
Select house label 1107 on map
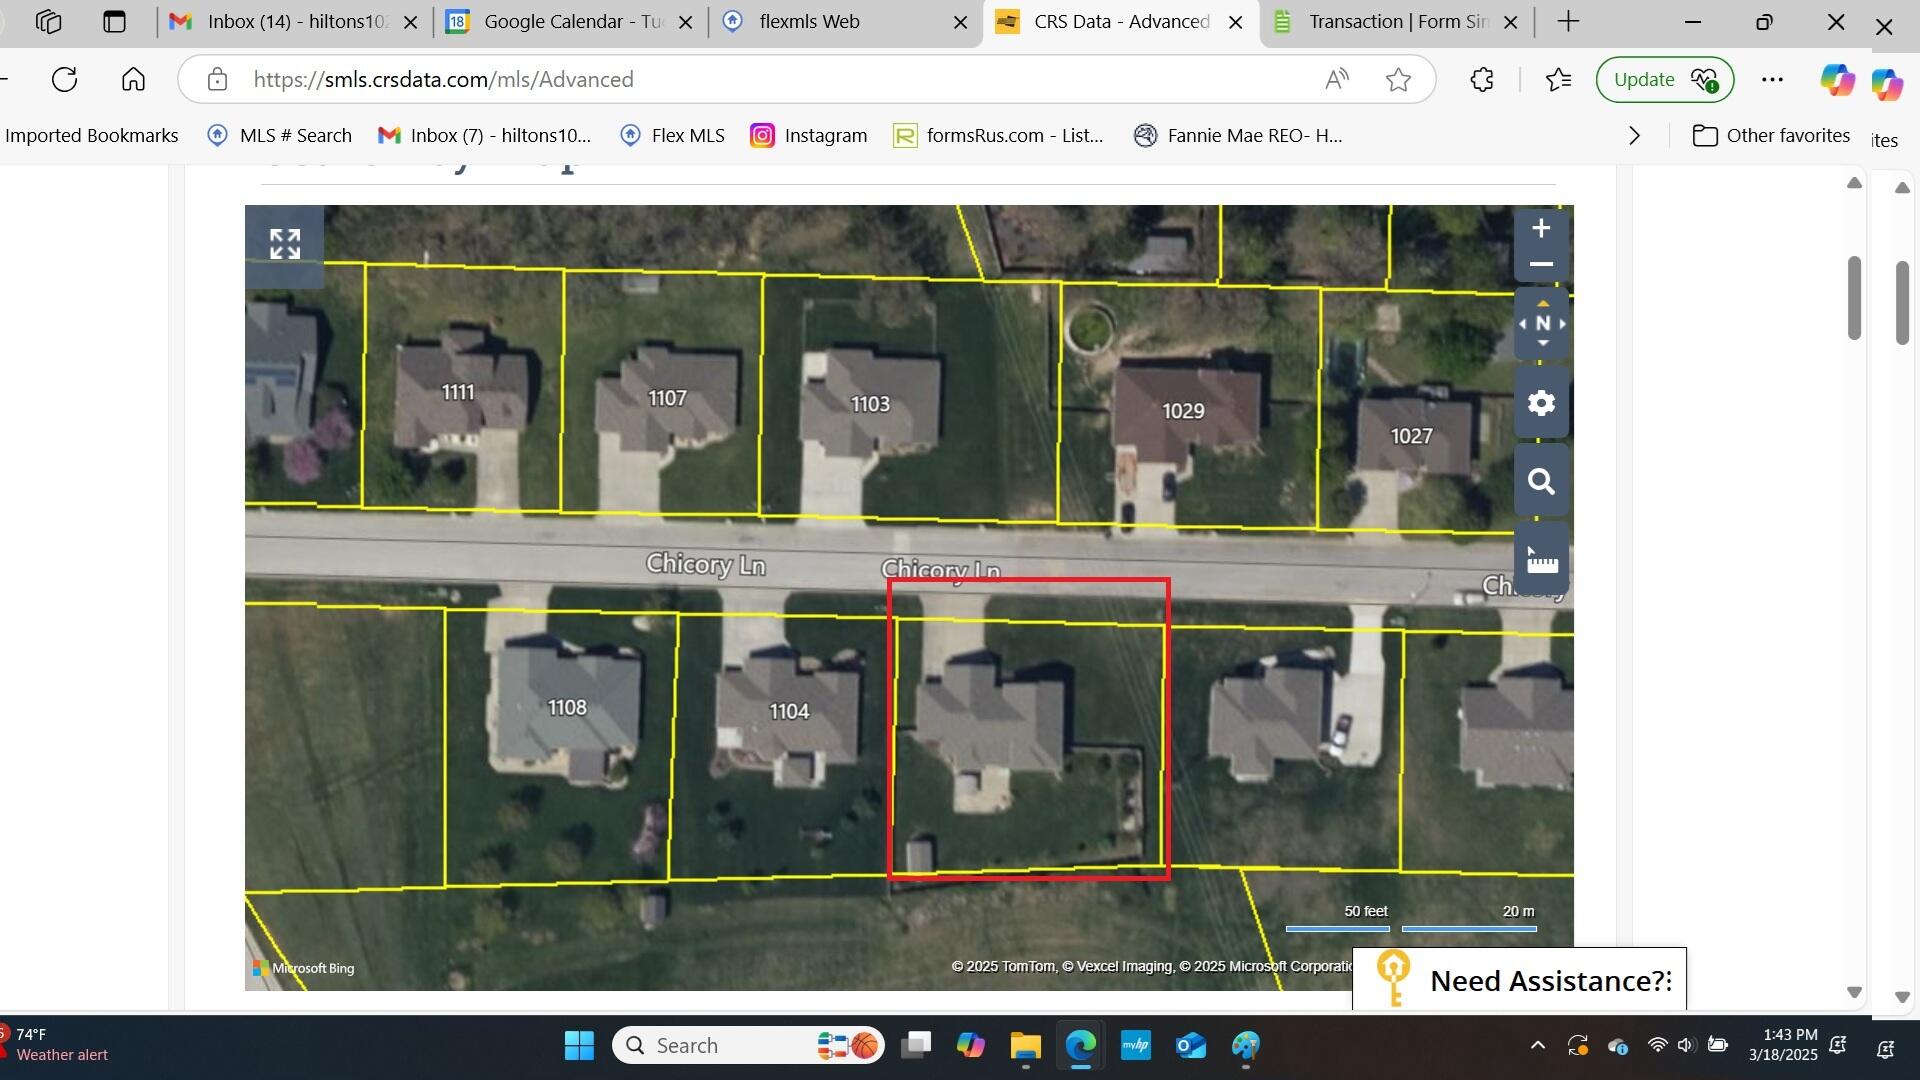tap(667, 398)
